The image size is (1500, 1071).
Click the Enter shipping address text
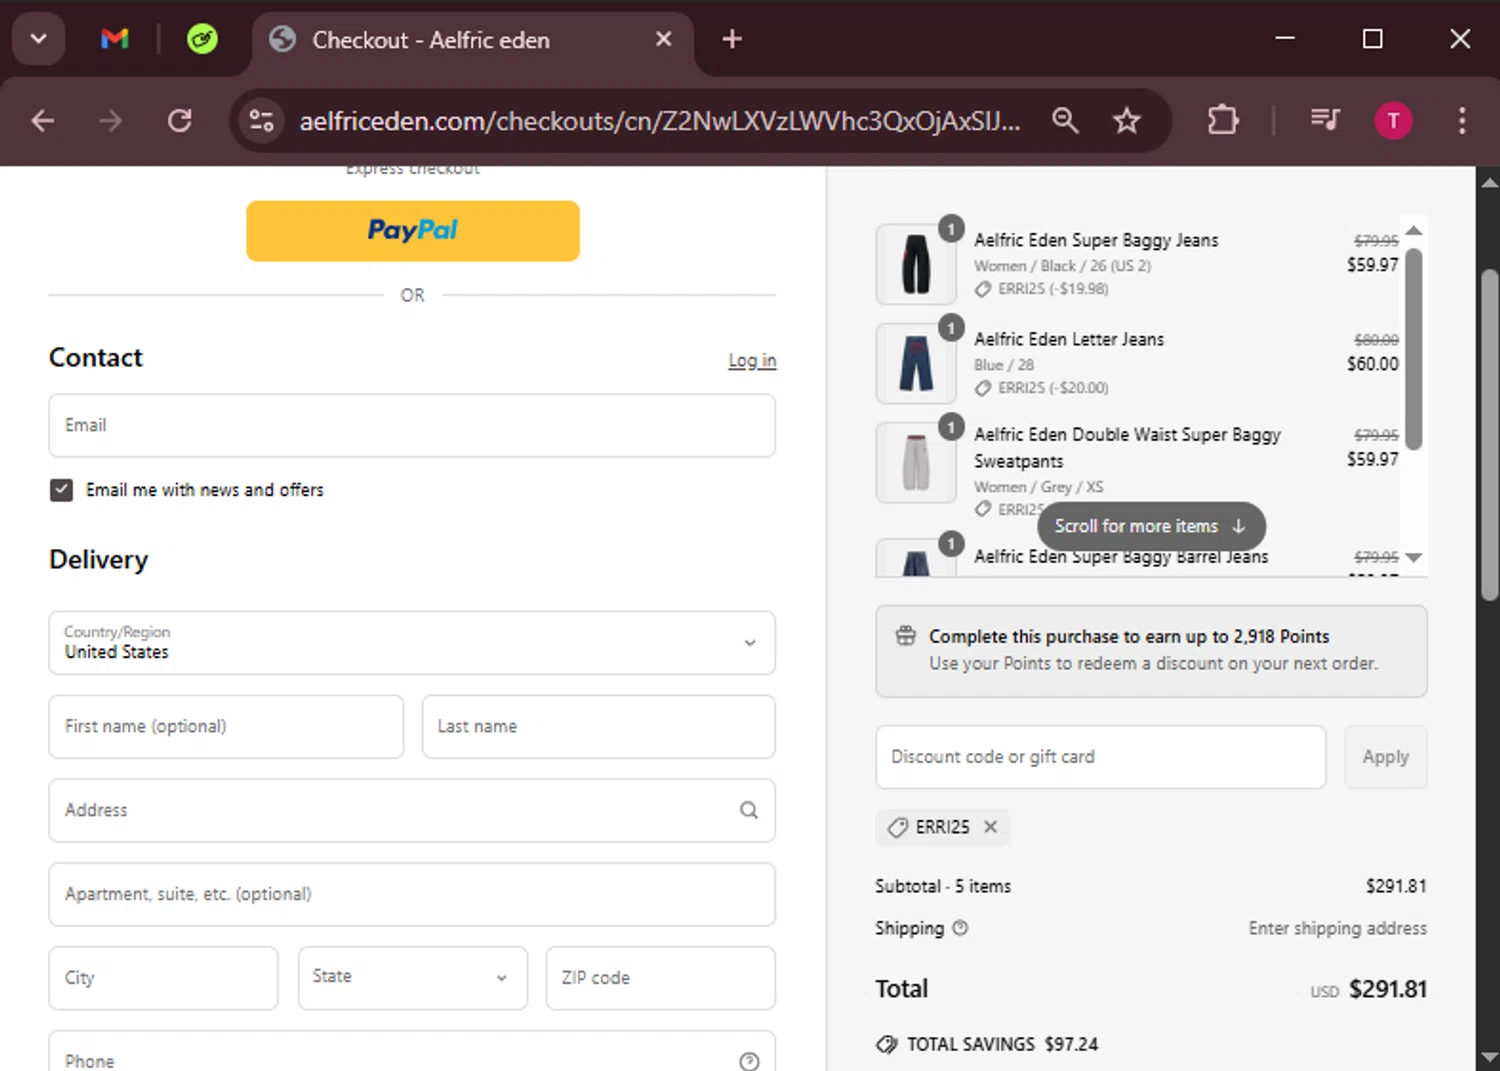pos(1338,928)
